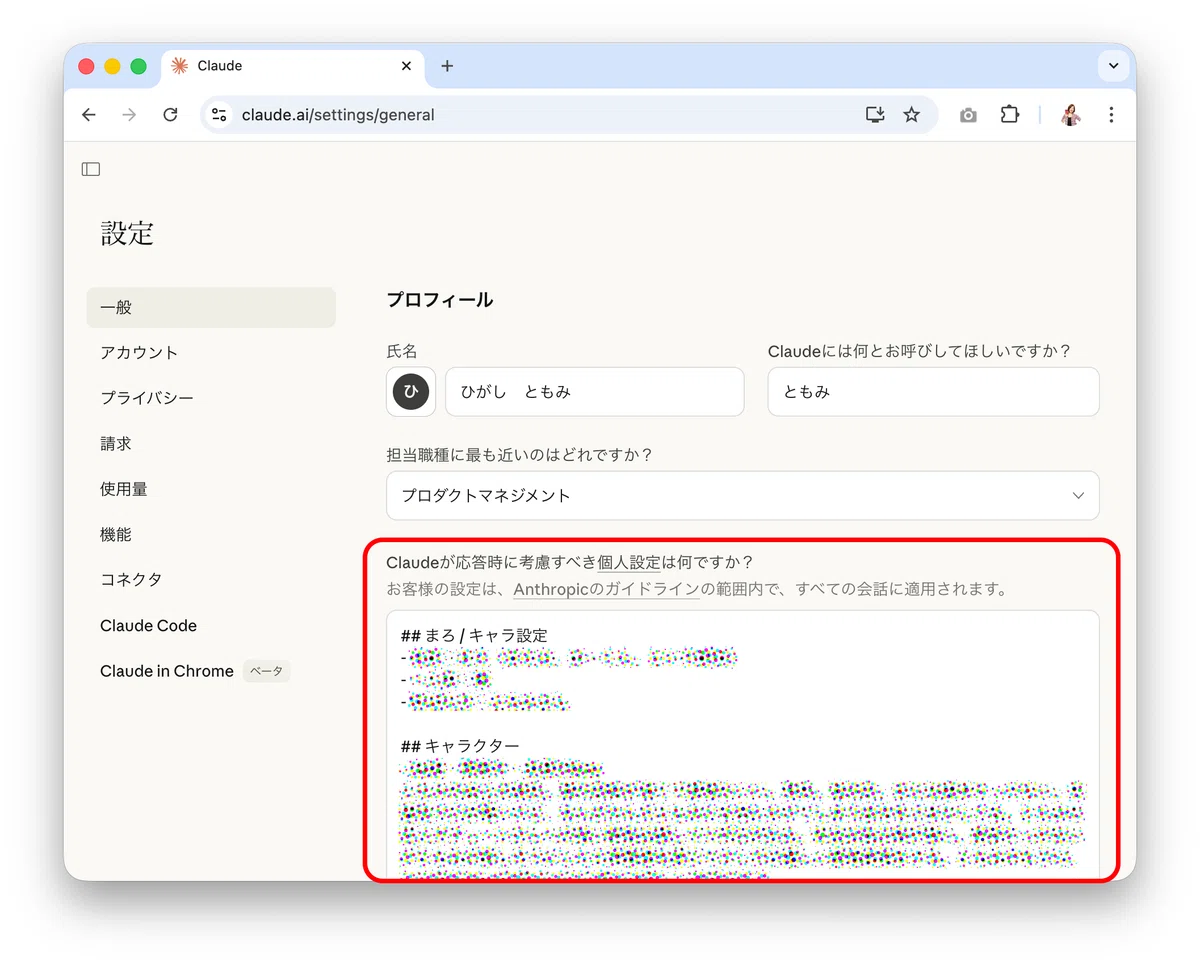Toggle the sidebar panel icon
1200x965 pixels.
tap(91, 169)
